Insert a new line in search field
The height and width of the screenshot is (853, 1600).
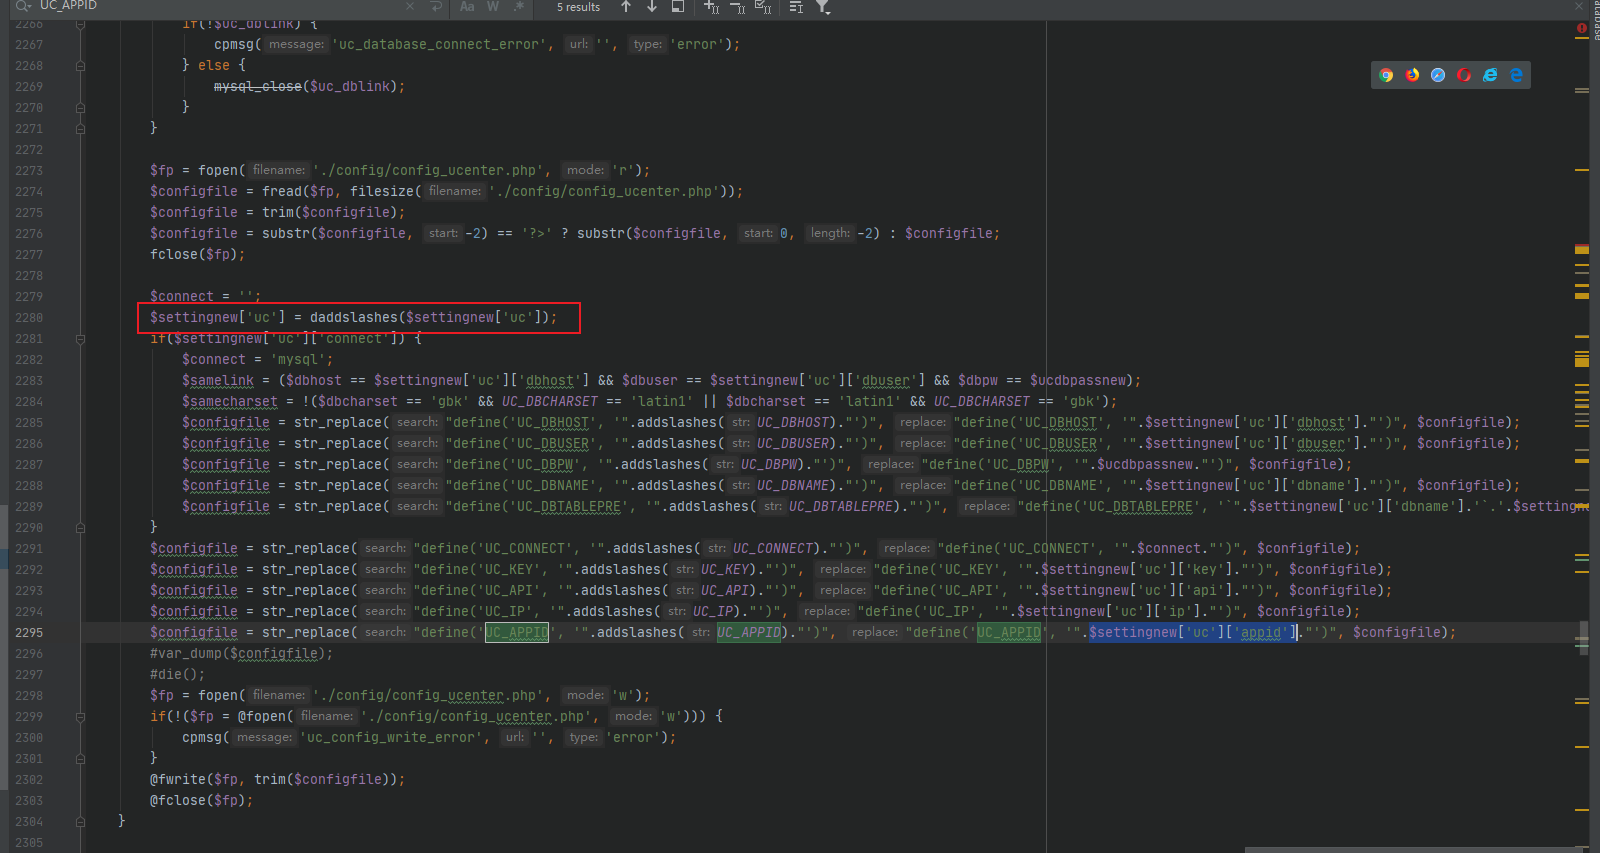coord(436,6)
